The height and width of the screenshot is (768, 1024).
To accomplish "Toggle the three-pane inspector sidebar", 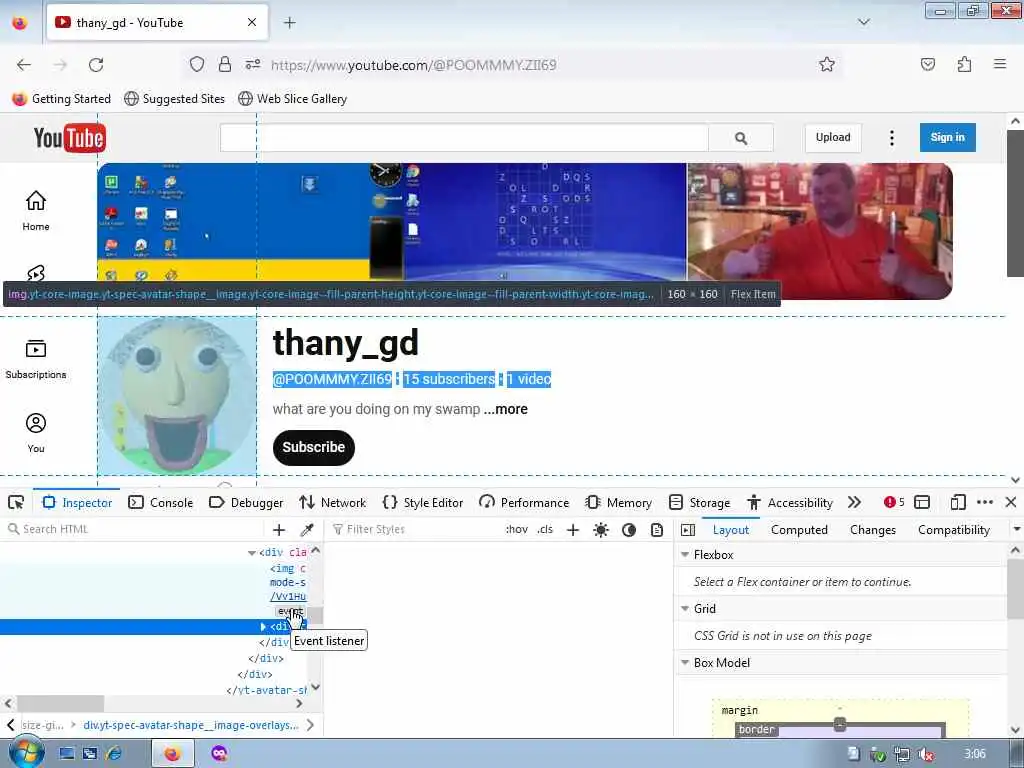I will tap(688, 530).
